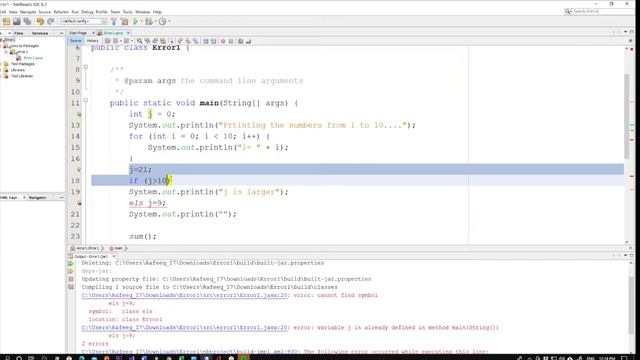The height and width of the screenshot is (360, 640).
Task: Select Error1.java in the Projects tree
Action: pyautogui.click(x=33, y=58)
